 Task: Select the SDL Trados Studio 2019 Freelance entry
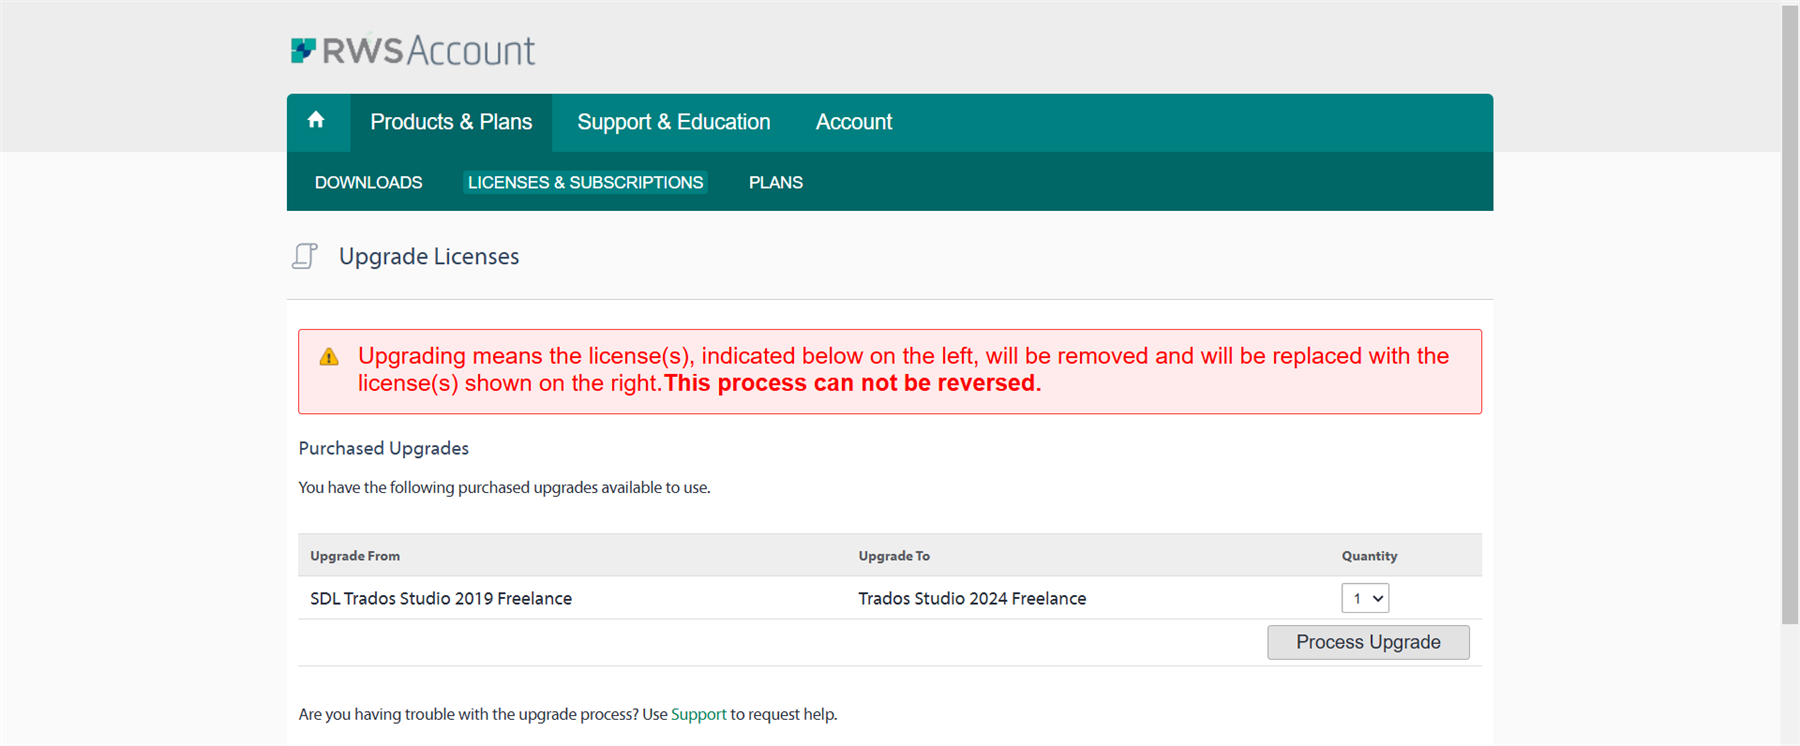[441, 598]
